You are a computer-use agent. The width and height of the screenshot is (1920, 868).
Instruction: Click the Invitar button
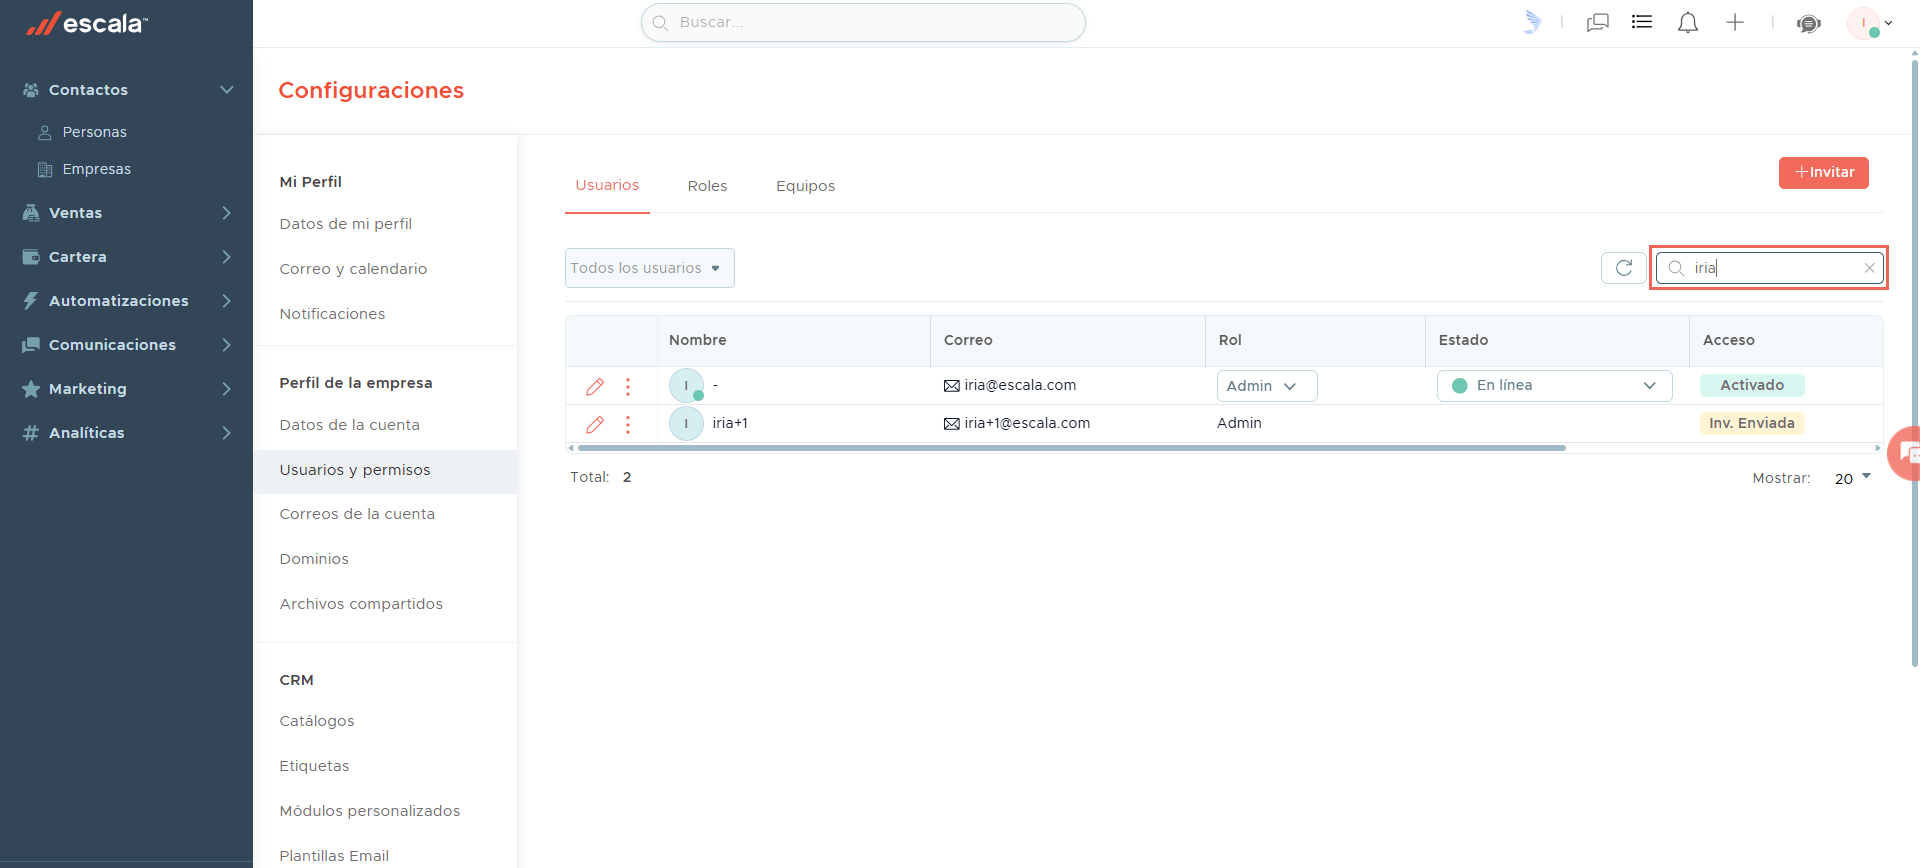click(x=1823, y=172)
